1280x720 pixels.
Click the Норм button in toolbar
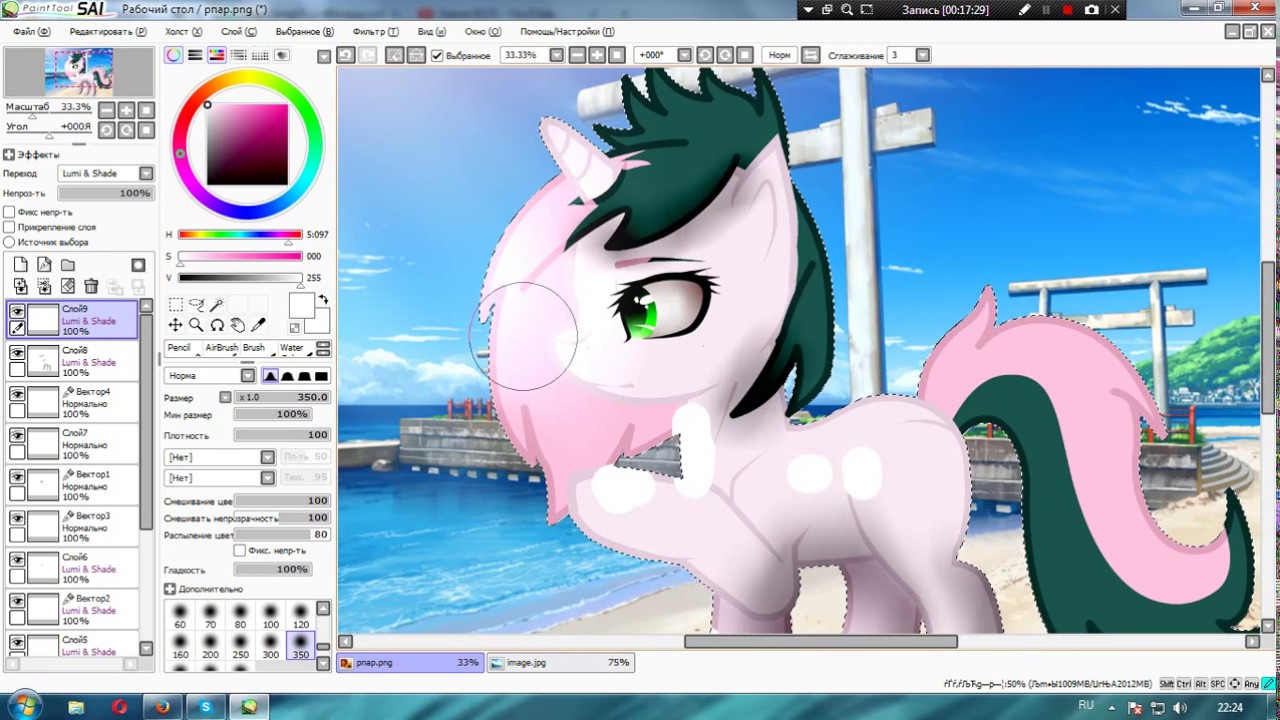(779, 55)
